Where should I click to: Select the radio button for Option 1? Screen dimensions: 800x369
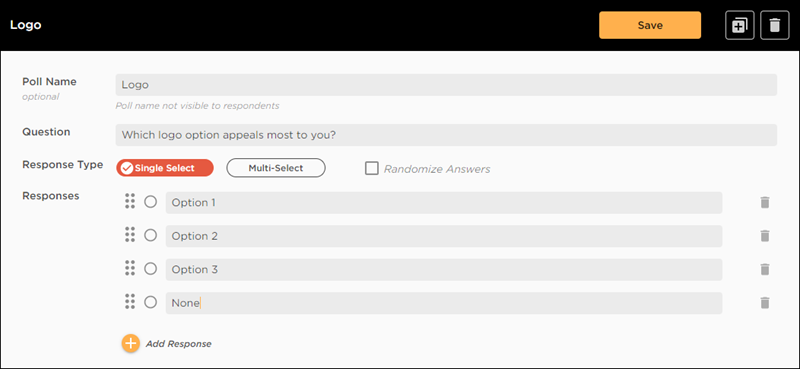pos(150,202)
